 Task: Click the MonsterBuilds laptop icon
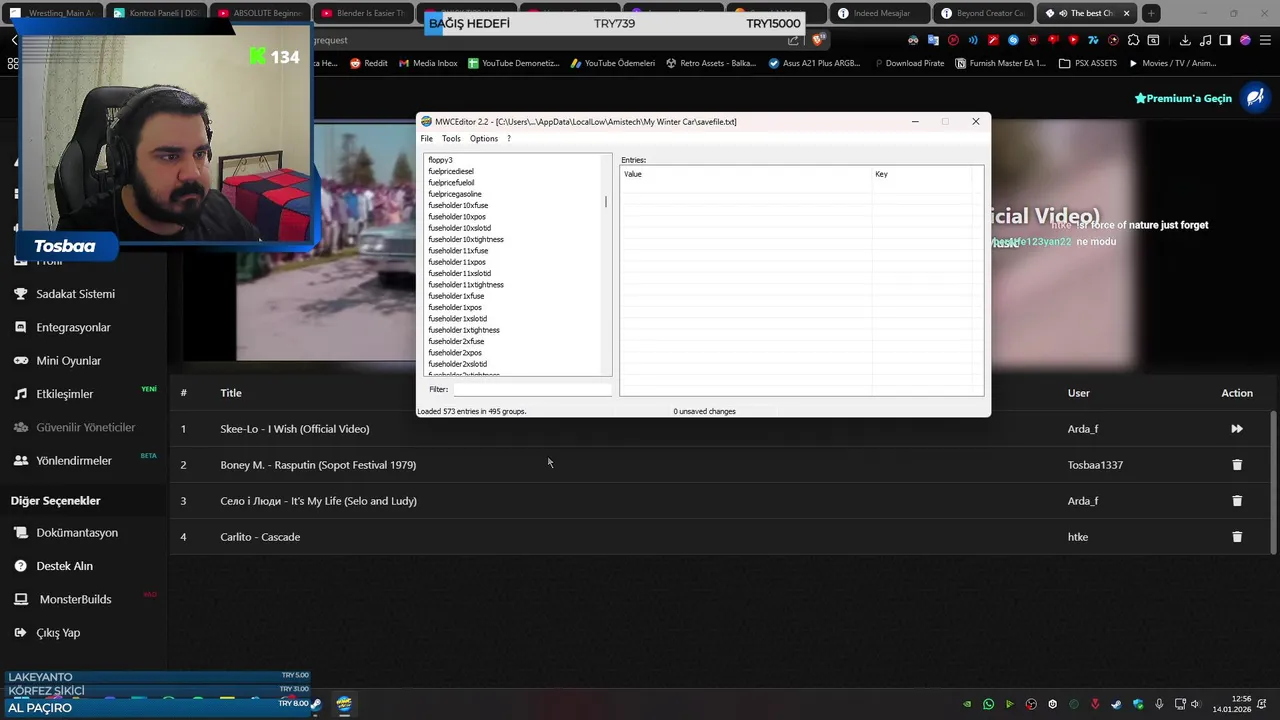20,599
